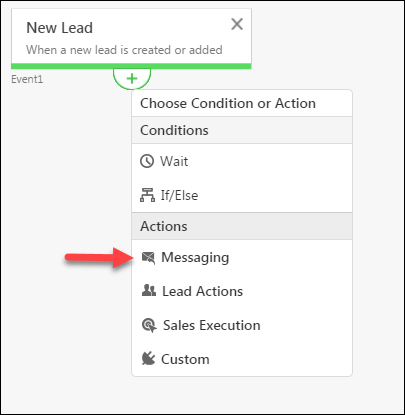
Task: Click the Actions section header
Action: pyautogui.click(x=242, y=226)
